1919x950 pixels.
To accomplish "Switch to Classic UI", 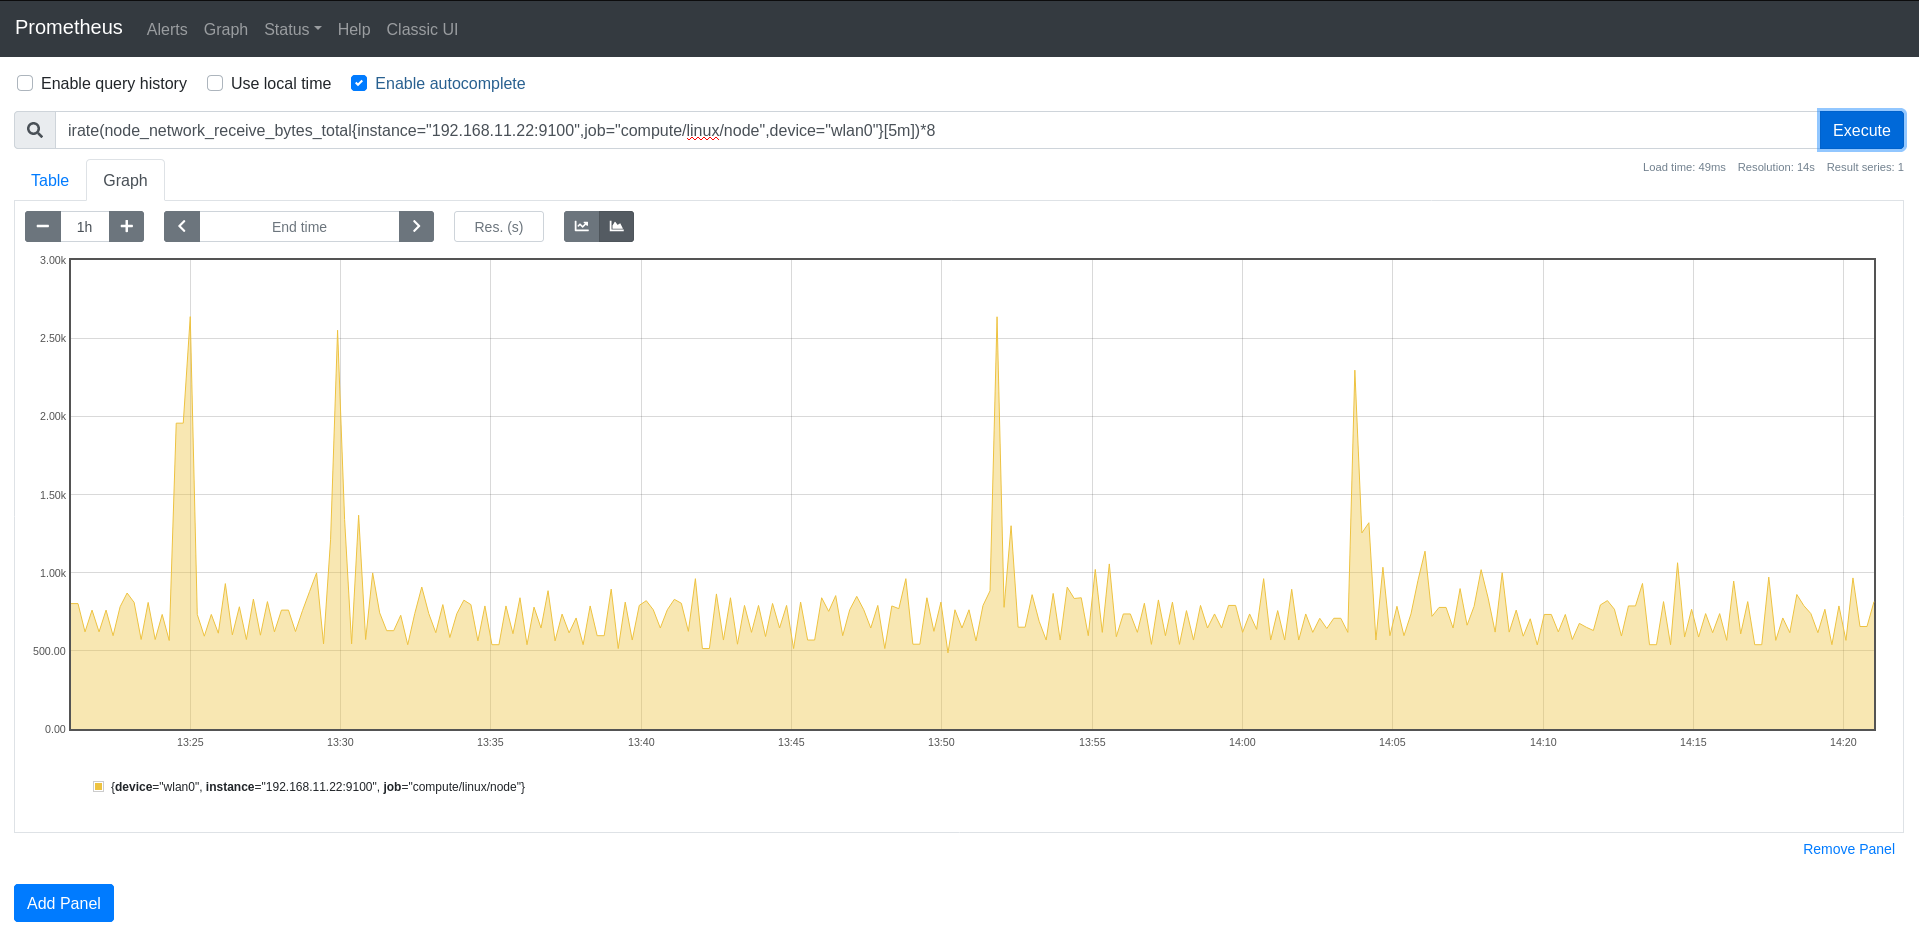I will tap(422, 30).
